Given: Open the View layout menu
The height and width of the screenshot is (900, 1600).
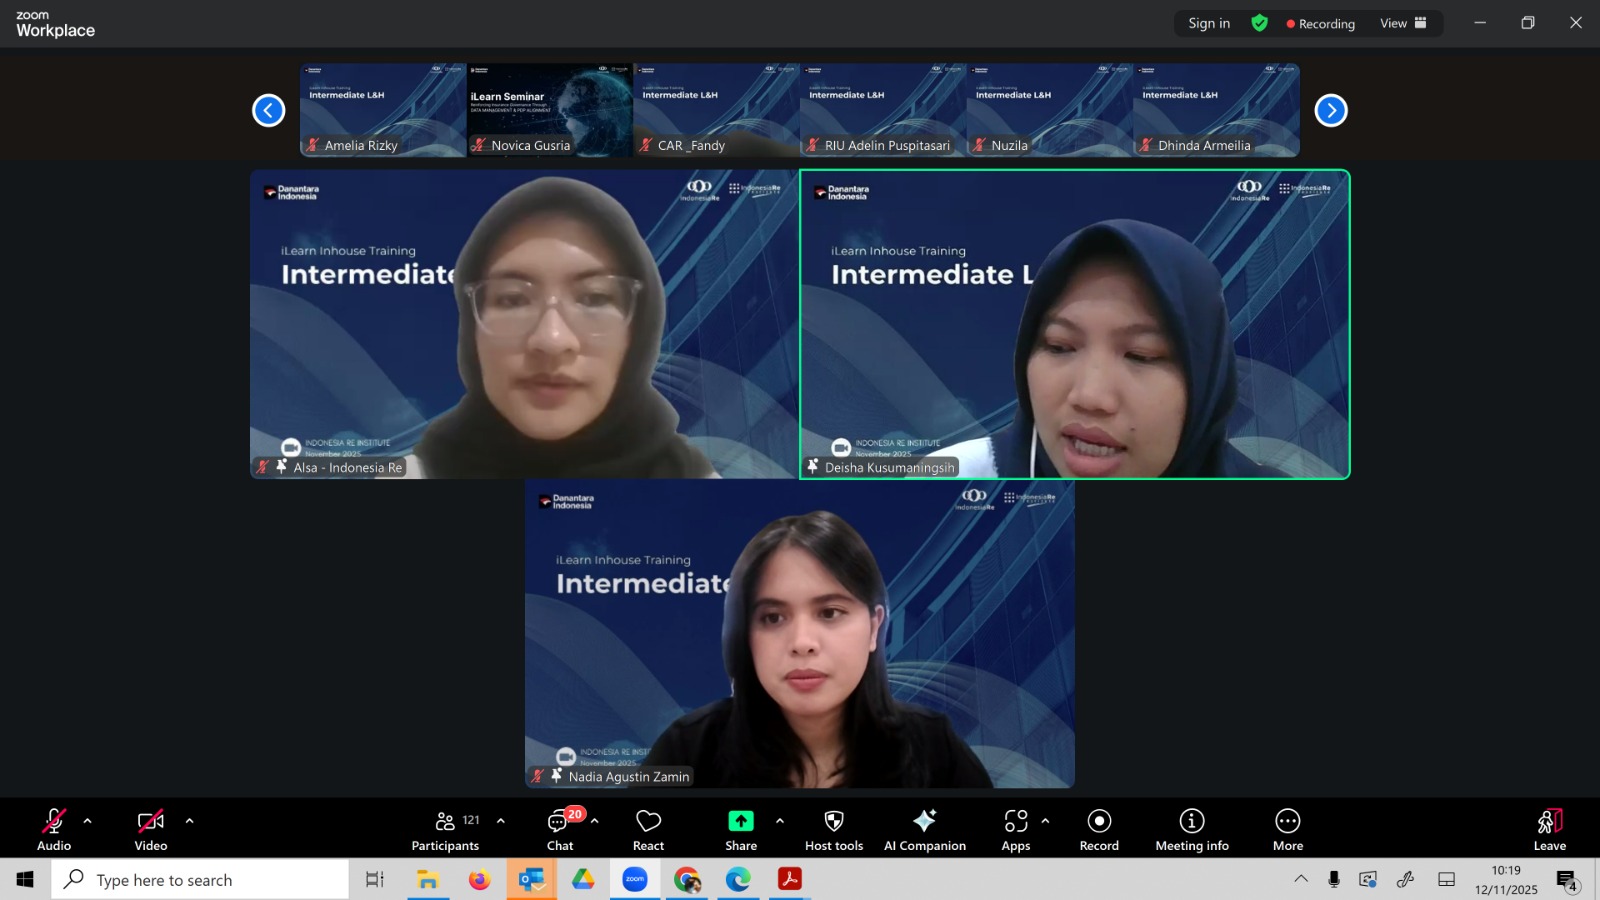Looking at the screenshot, I should point(1403,23).
